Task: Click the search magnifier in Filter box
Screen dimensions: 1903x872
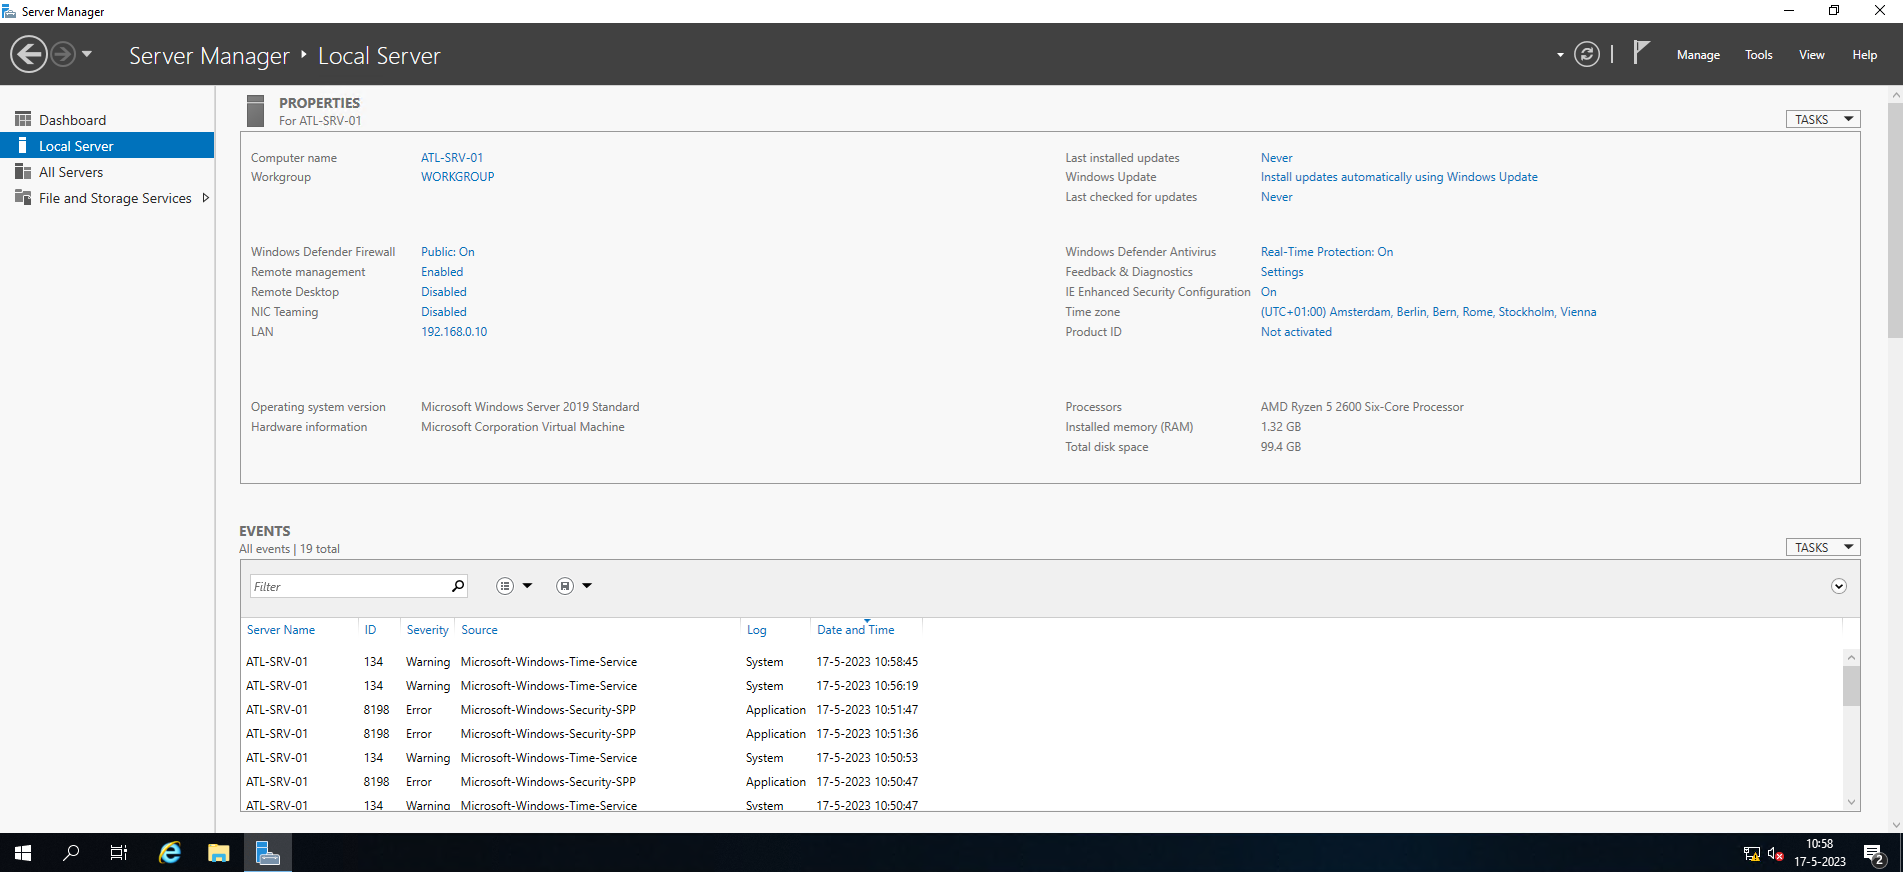Action: pos(458,586)
